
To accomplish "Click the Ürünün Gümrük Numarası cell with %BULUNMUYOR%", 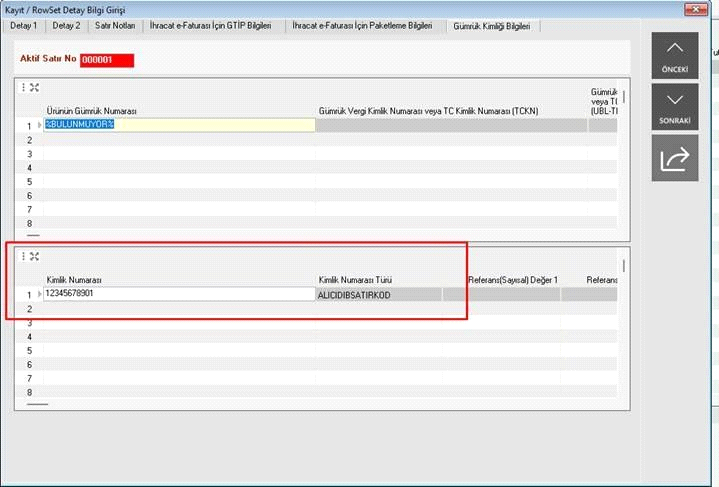I will [x=180, y=125].
